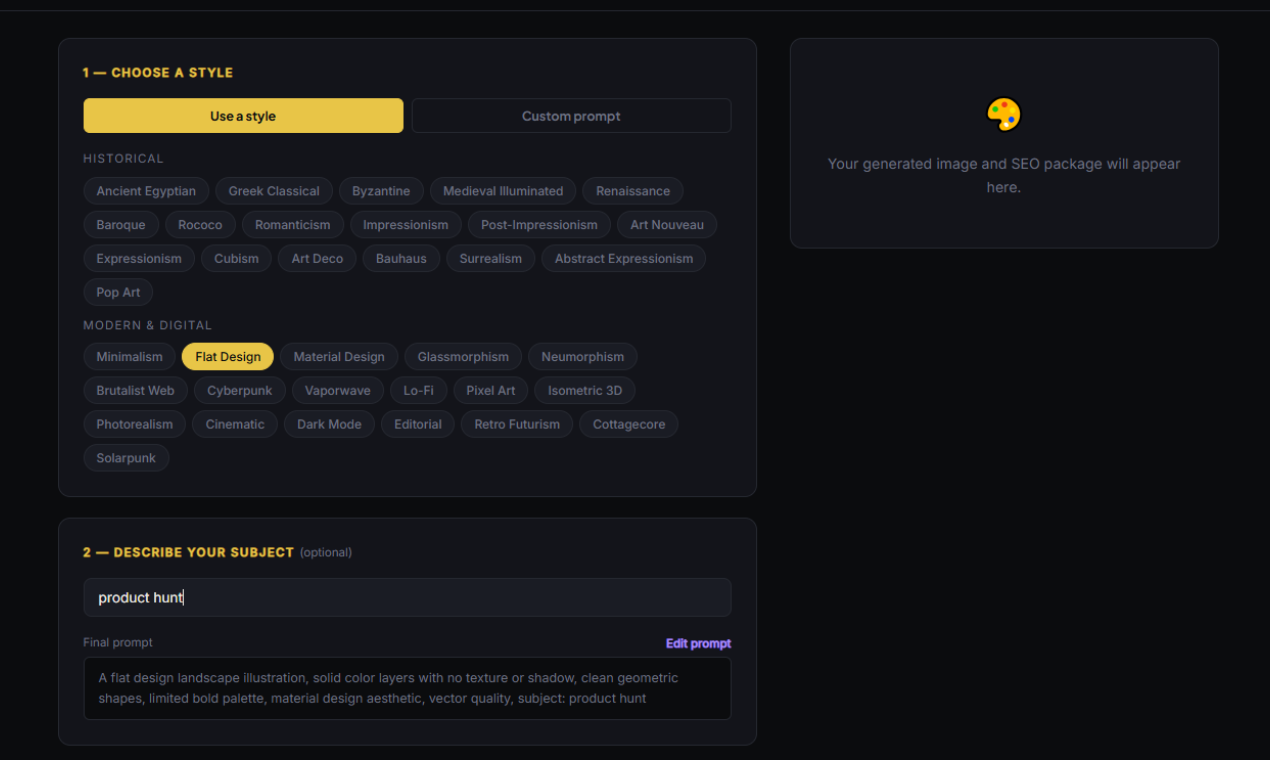
Task: Select the Photorealism style
Action: click(134, 424)
